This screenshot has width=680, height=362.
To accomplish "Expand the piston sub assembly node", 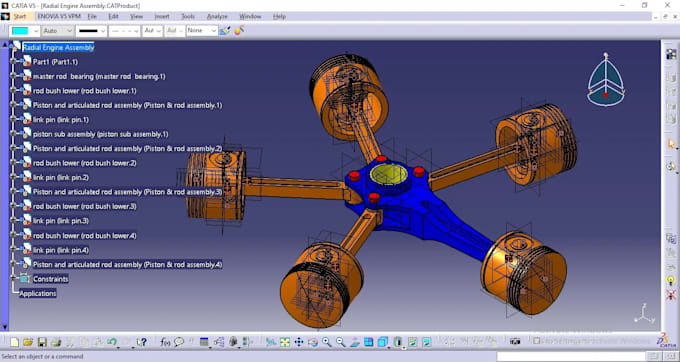I will 13,134.
